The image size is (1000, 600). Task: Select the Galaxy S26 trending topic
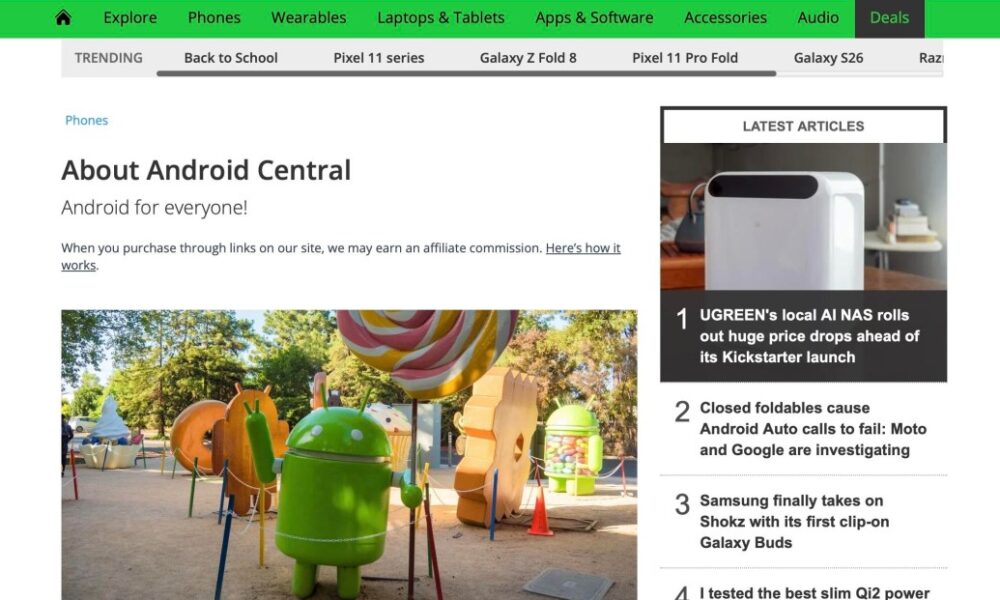(828, 57)
